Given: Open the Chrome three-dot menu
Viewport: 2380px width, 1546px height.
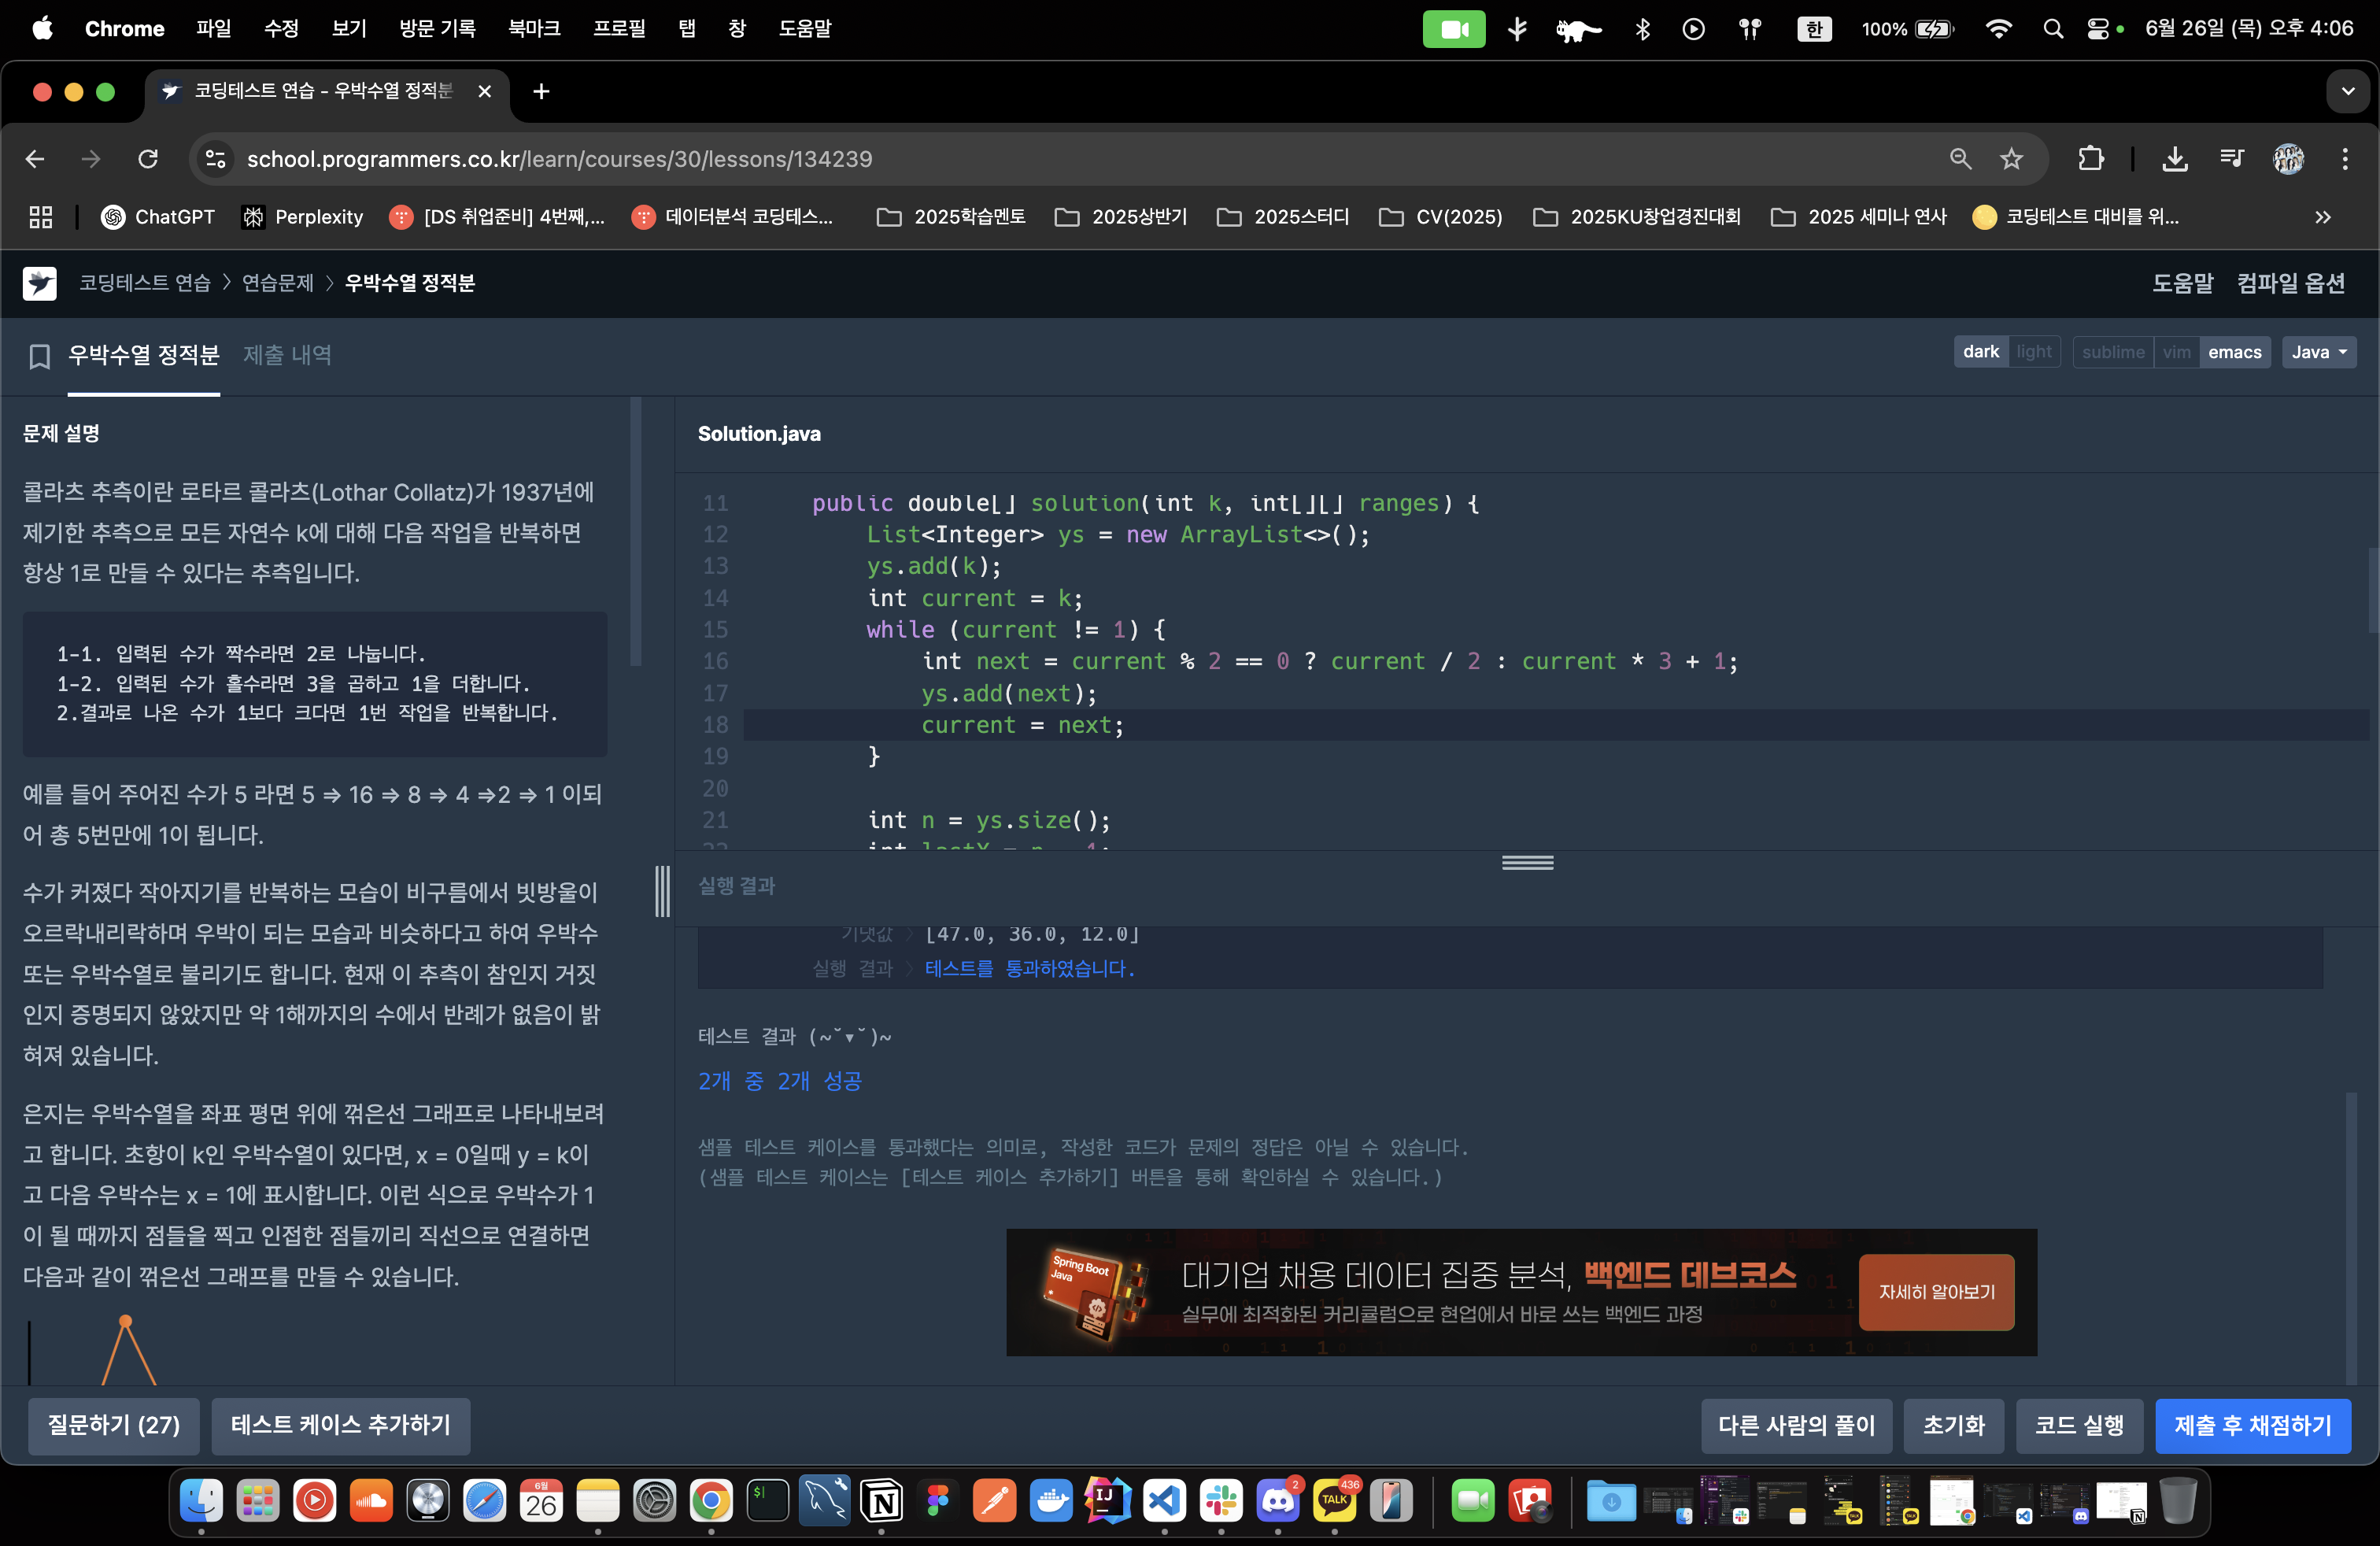Looking at the screenshot, I should point(2345,159).
